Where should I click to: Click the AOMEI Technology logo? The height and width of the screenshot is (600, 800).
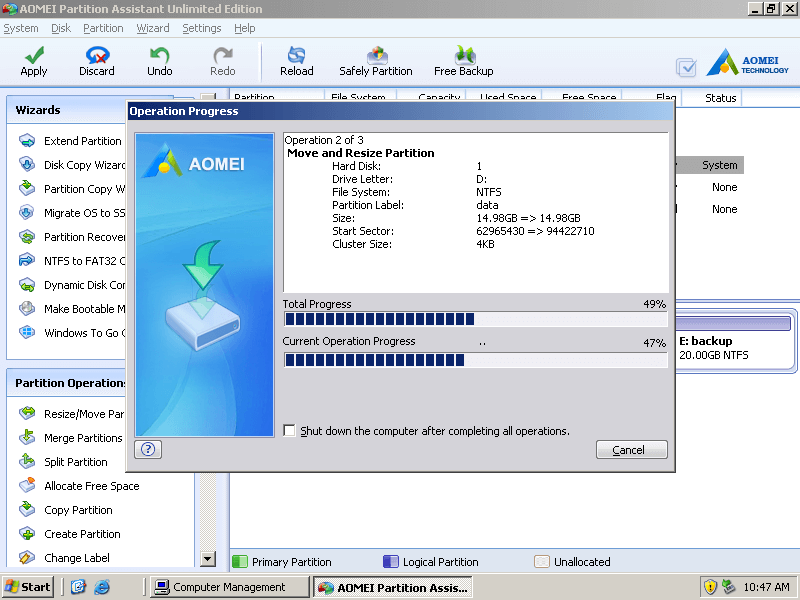747,63
